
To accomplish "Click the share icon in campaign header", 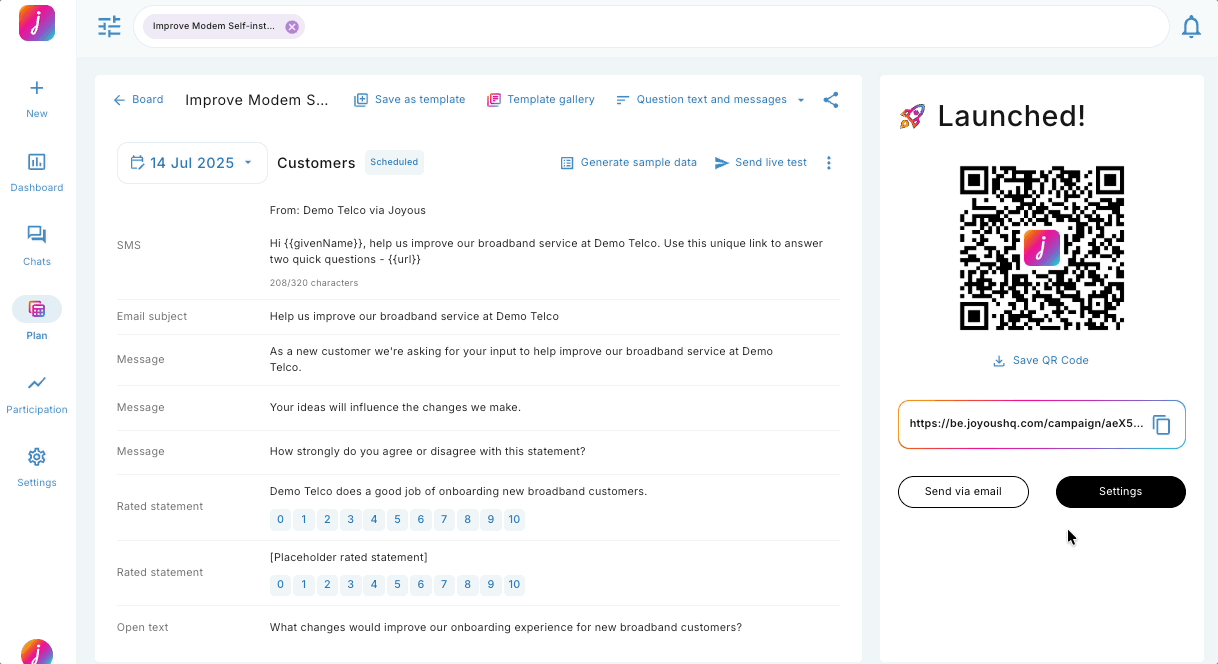I will (831, 100).
